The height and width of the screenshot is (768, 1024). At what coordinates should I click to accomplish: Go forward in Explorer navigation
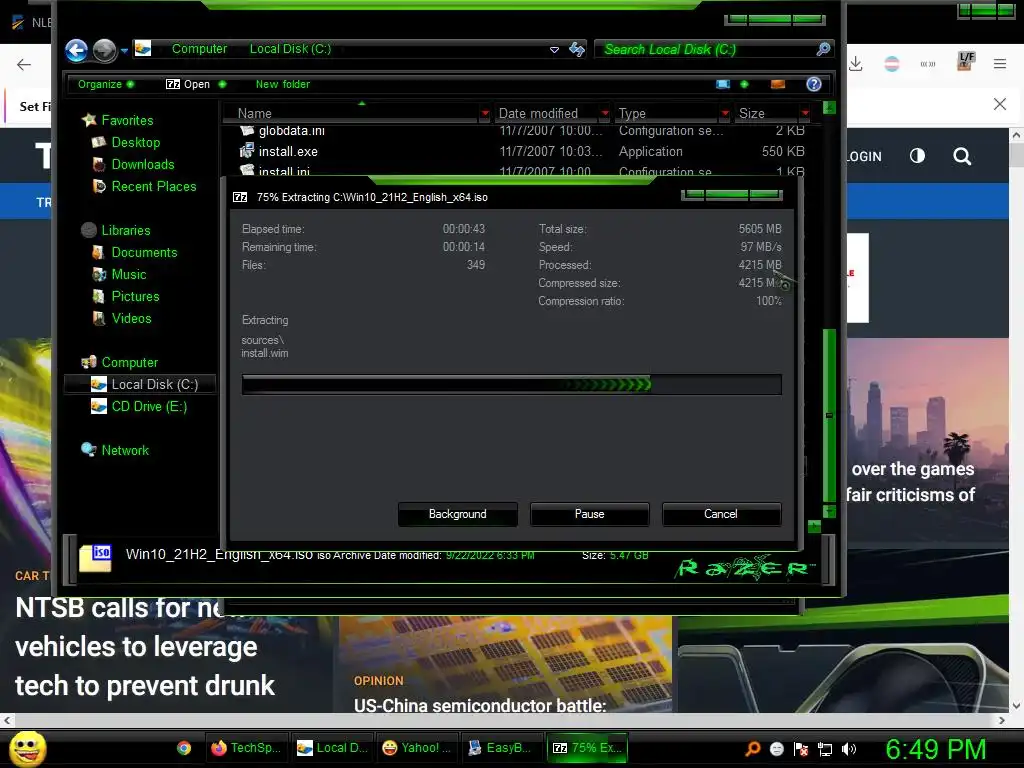coord(104,50)
